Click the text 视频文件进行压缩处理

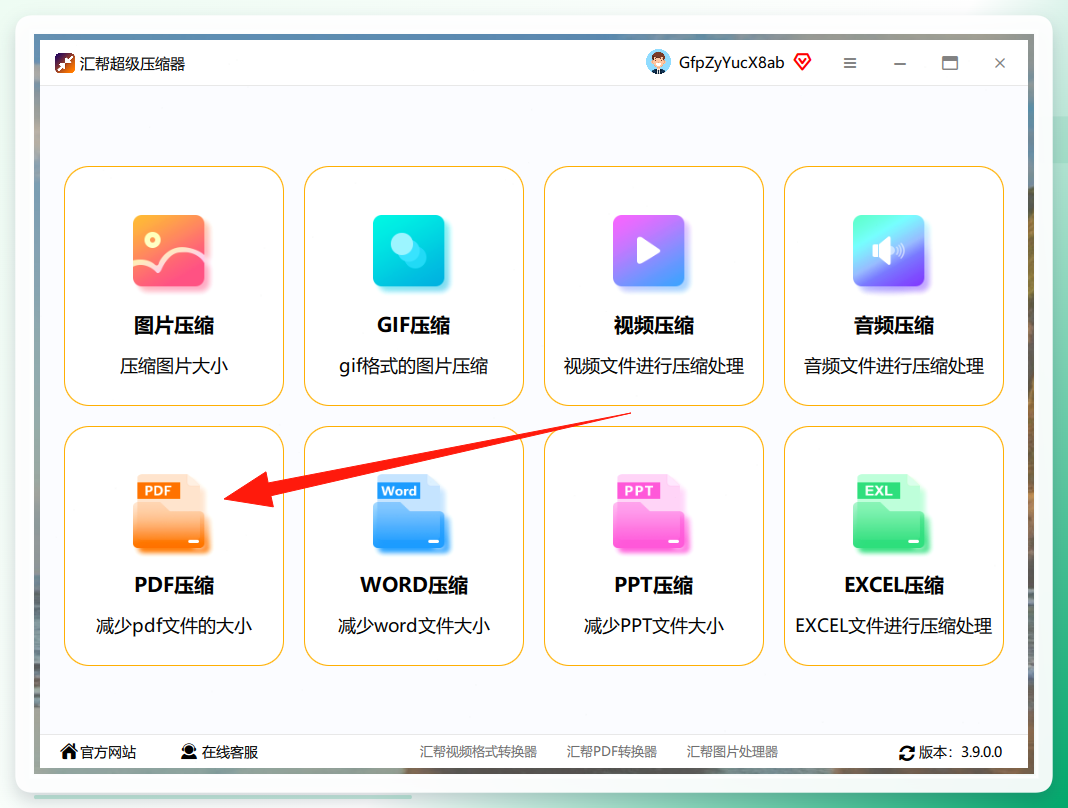[x=654, y=367]
